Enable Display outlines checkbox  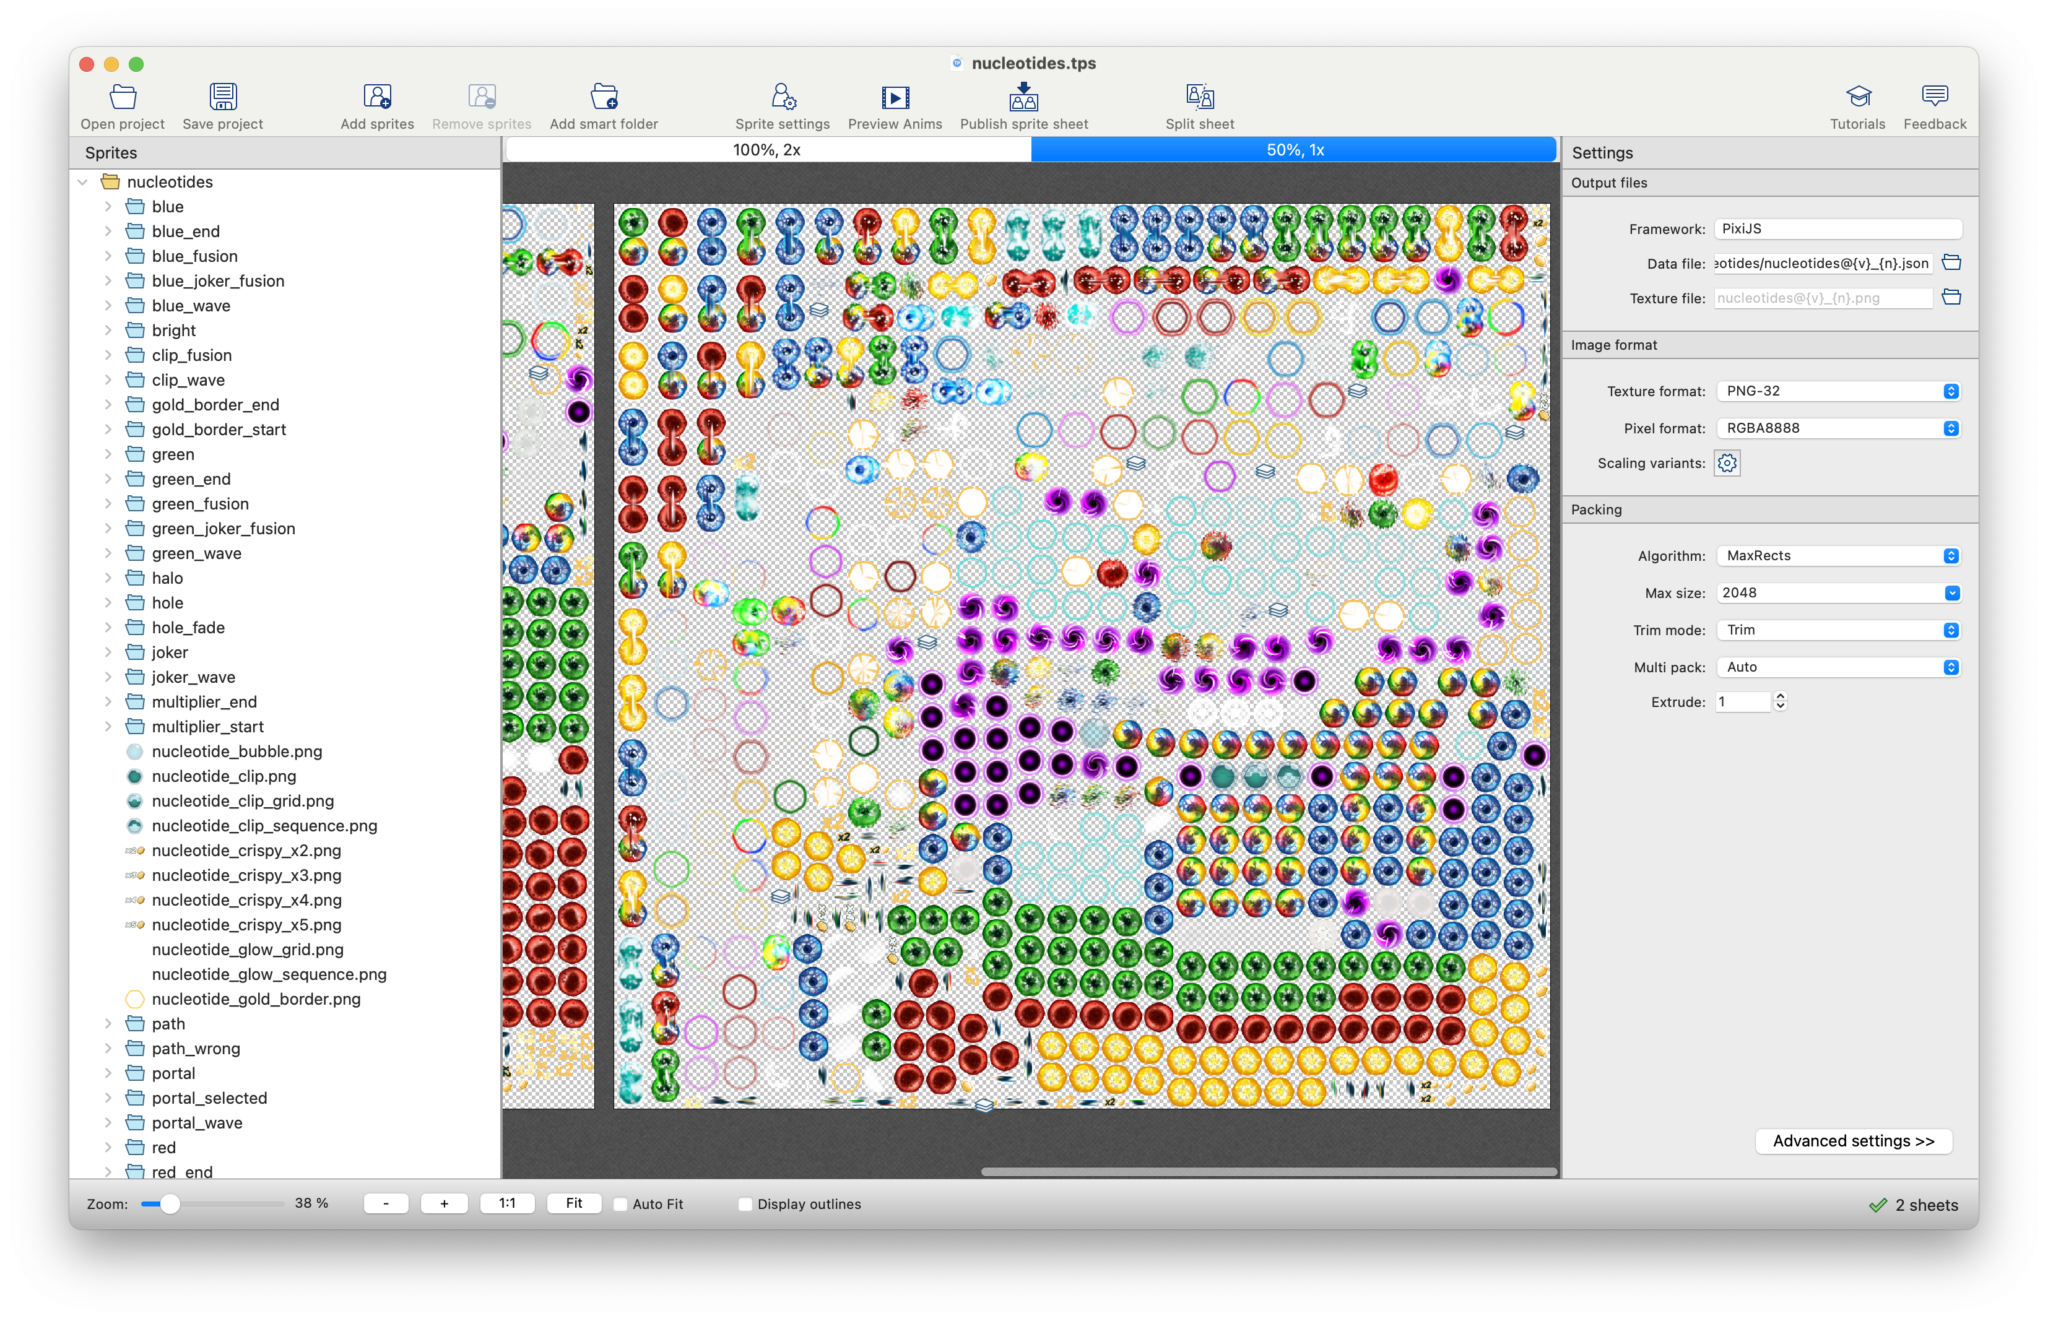pos(745,1204)
